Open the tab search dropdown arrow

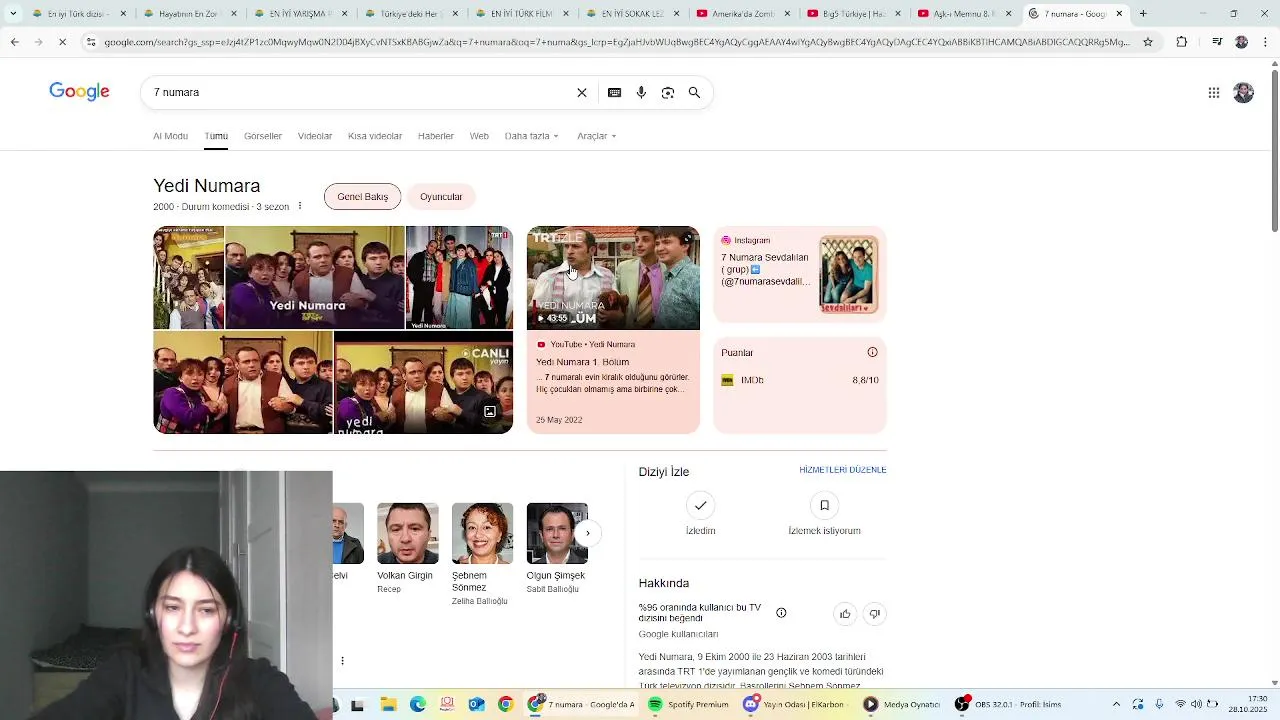[x=12, y=14]
